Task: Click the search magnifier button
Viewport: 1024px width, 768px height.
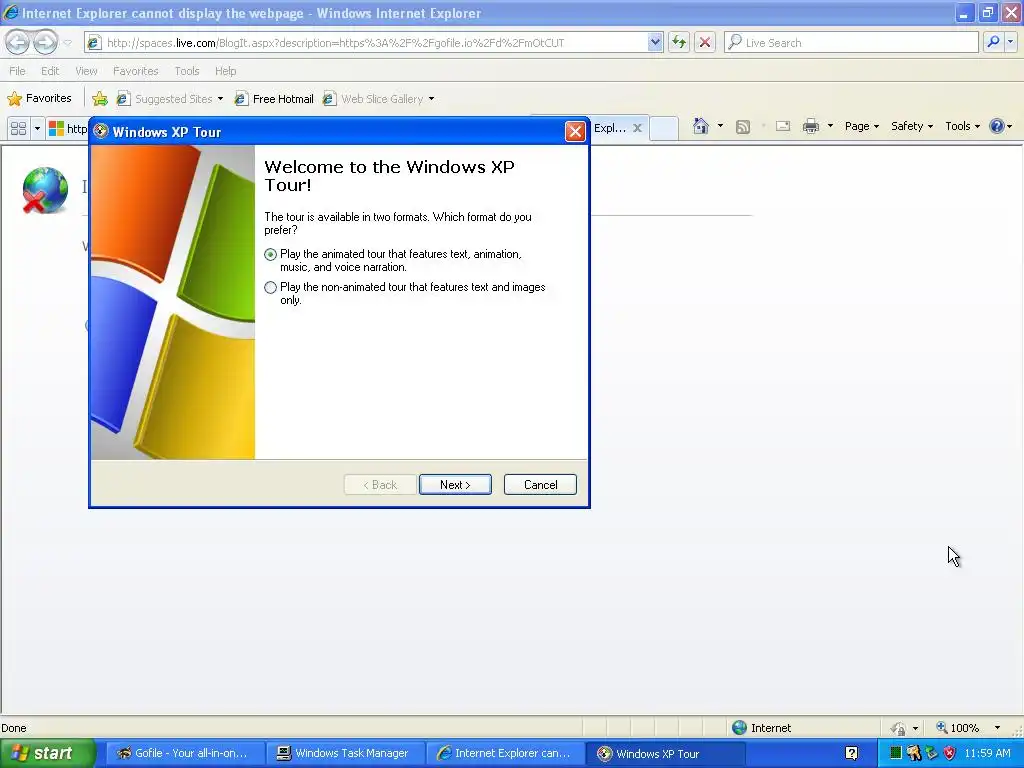Action: (993, 42)
